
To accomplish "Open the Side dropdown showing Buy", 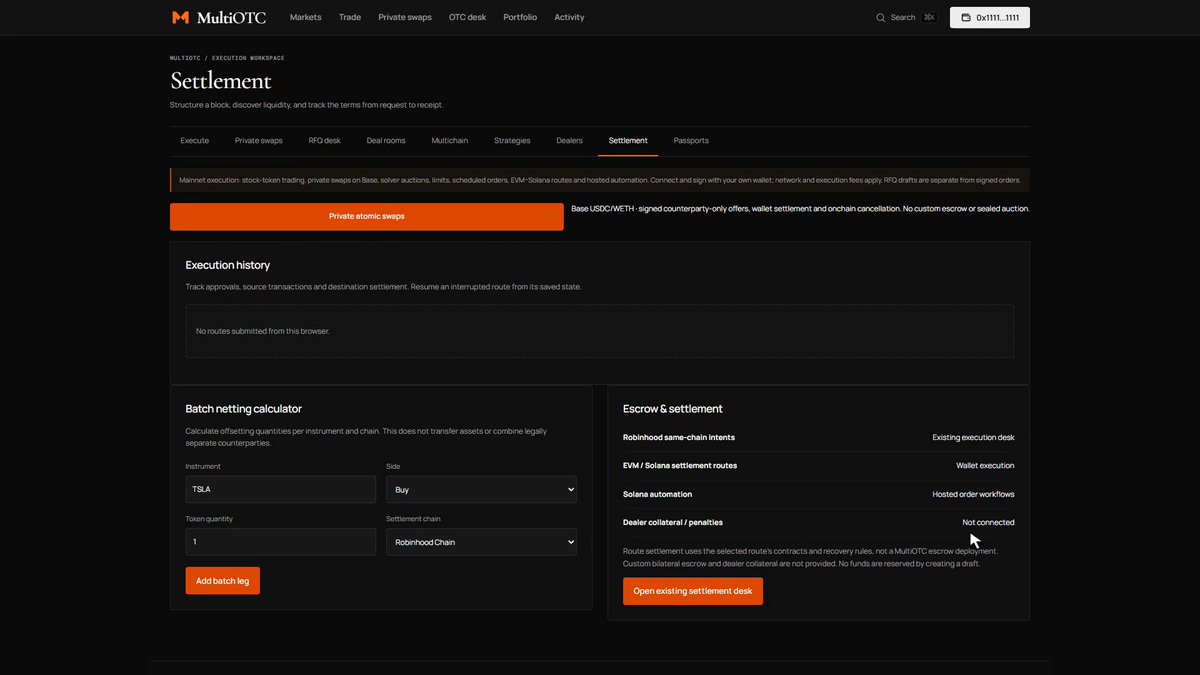I will pos(481,489).
